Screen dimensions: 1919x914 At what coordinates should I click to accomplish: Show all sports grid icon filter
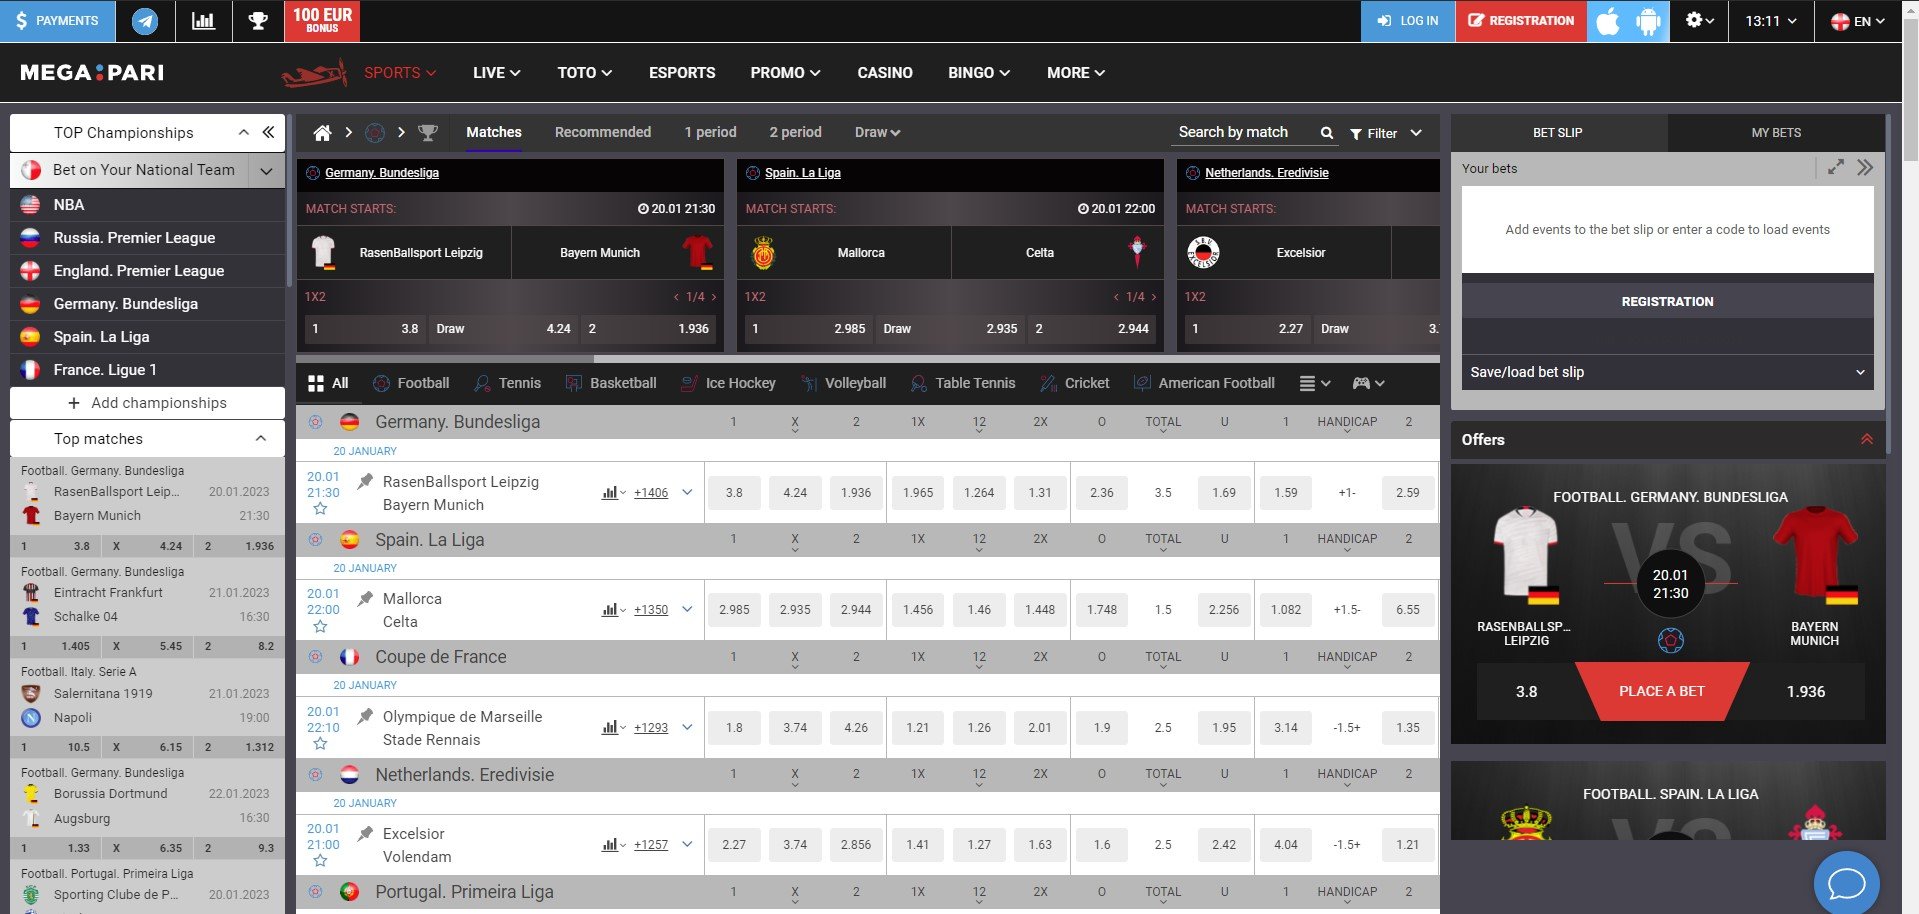(x=328, y=383)
